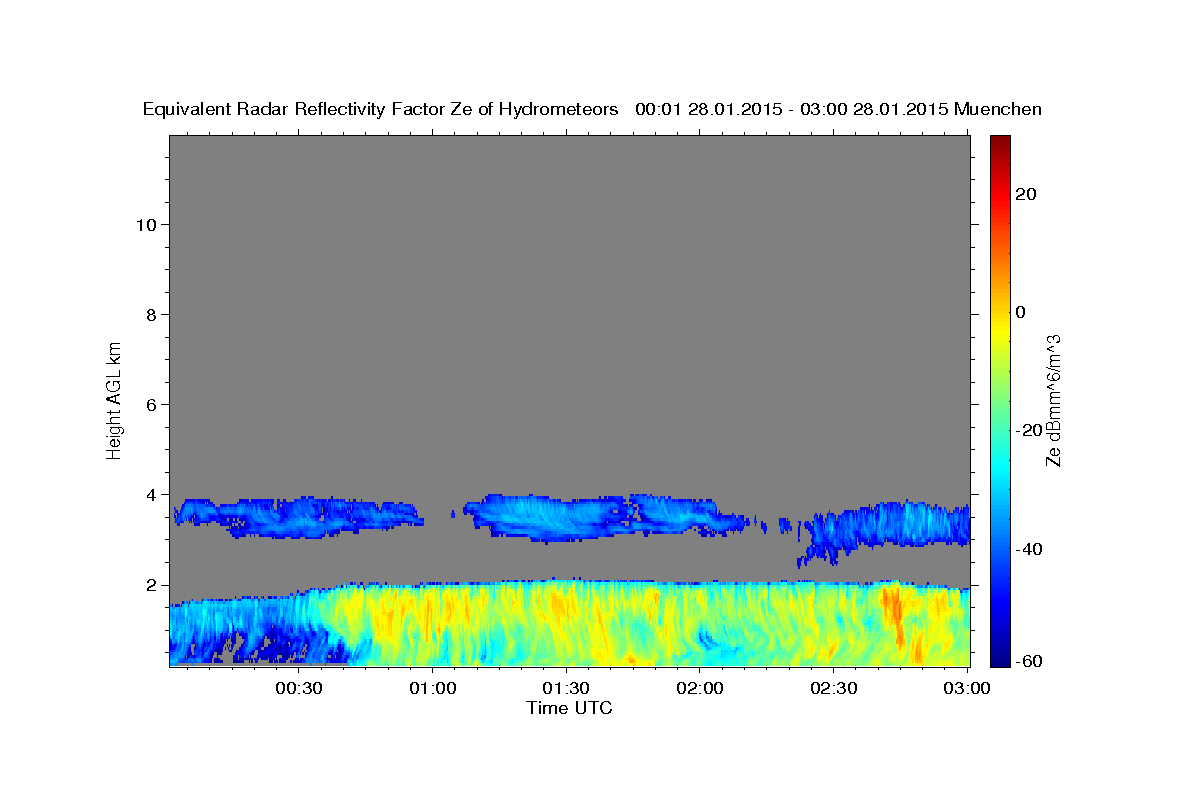Click the colorbar value '-60'
1200x800 pixels.
(1029, 662)
